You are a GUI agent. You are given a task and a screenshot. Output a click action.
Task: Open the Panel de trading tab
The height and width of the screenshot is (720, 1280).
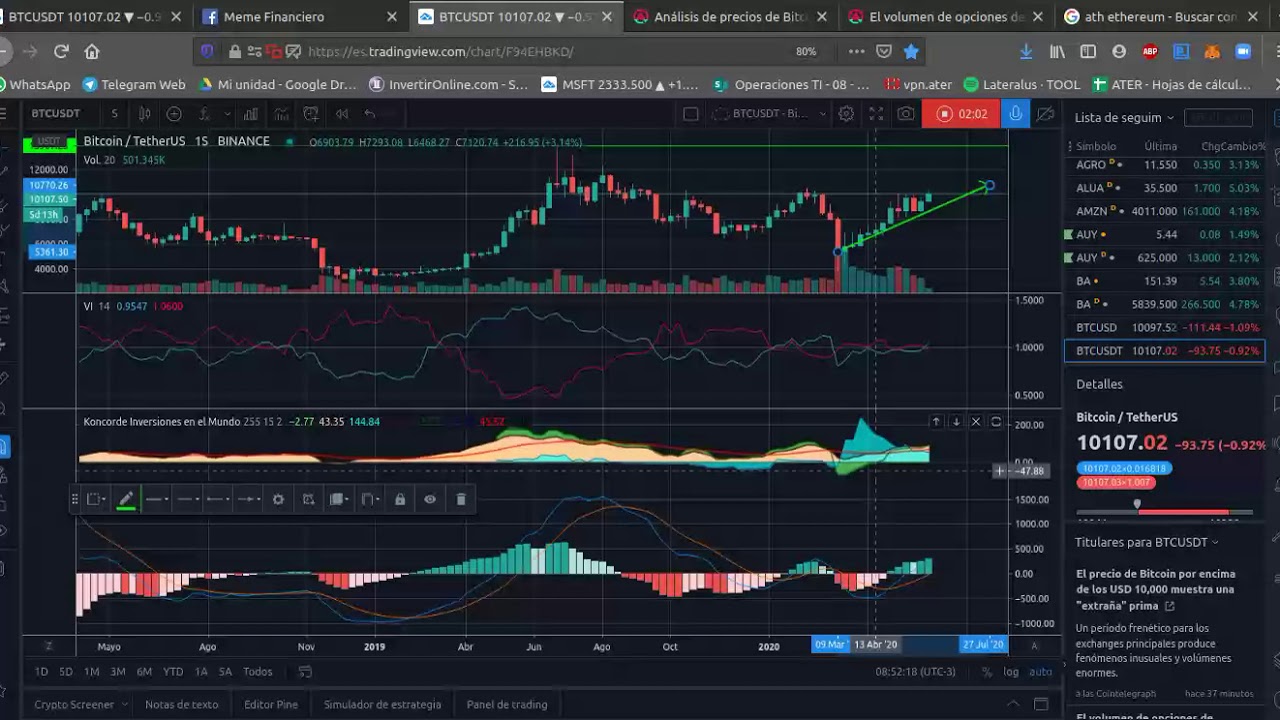click(507, 704)
